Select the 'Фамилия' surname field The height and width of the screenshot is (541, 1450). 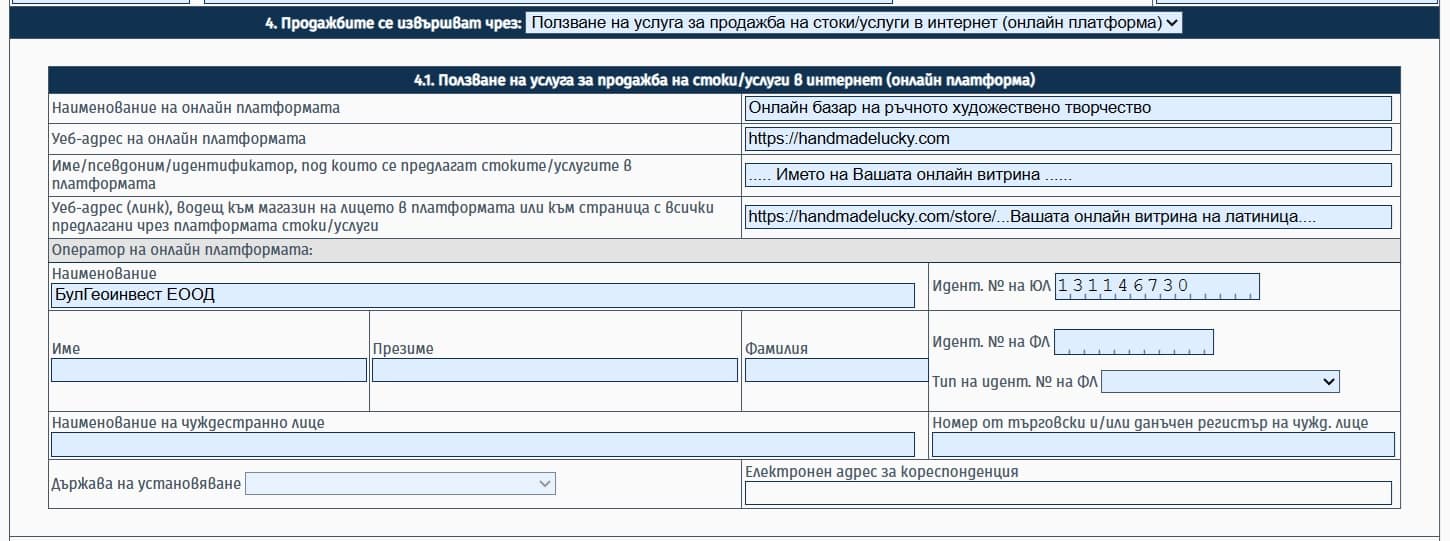click(836, 370)
